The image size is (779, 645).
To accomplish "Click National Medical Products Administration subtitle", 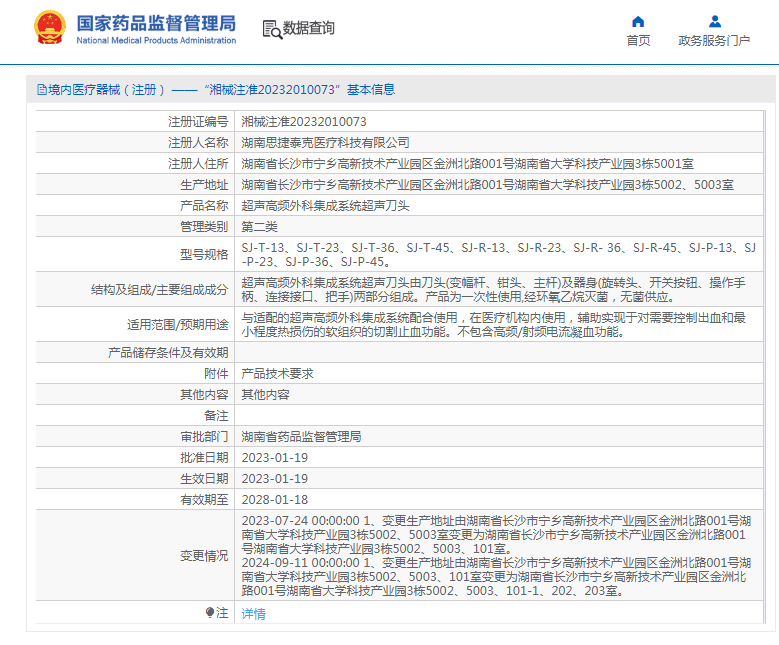I will [x=156, y=40].
